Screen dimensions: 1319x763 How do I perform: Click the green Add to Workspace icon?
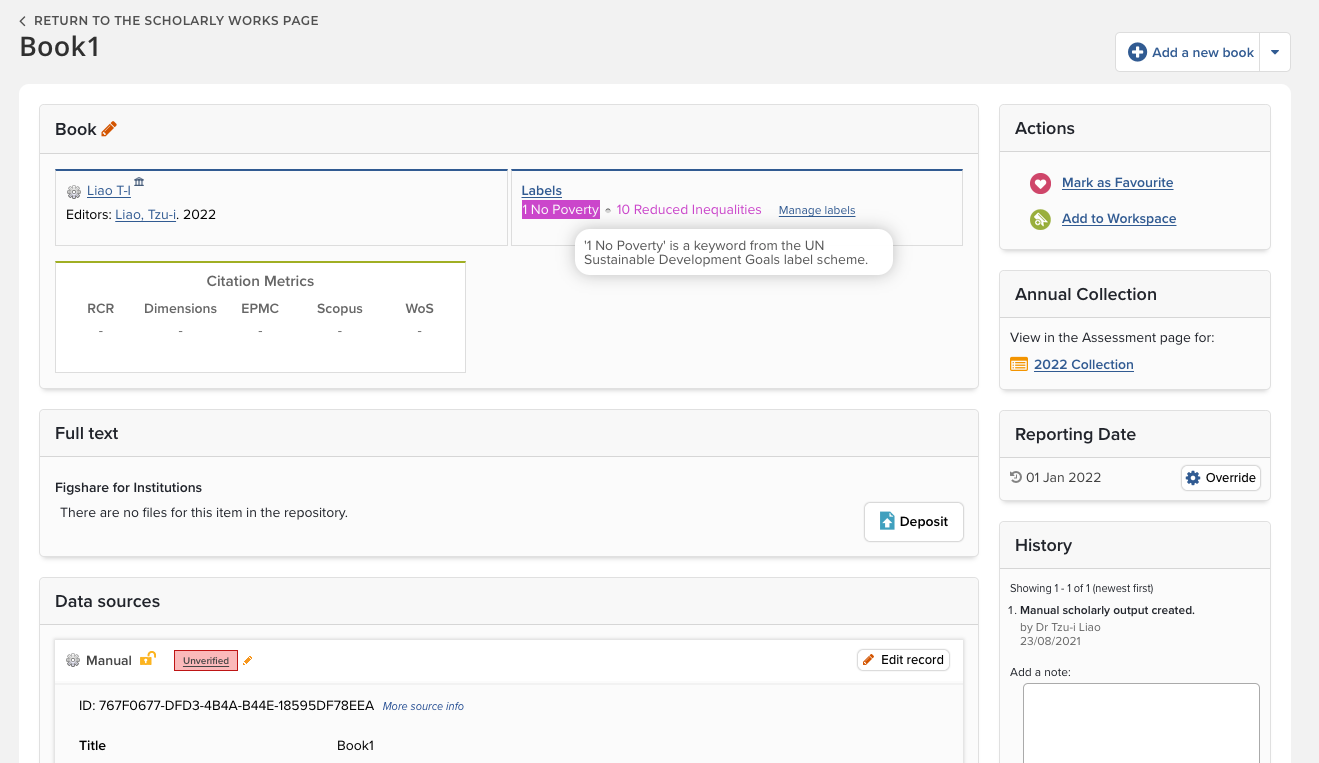(1040, 219)
